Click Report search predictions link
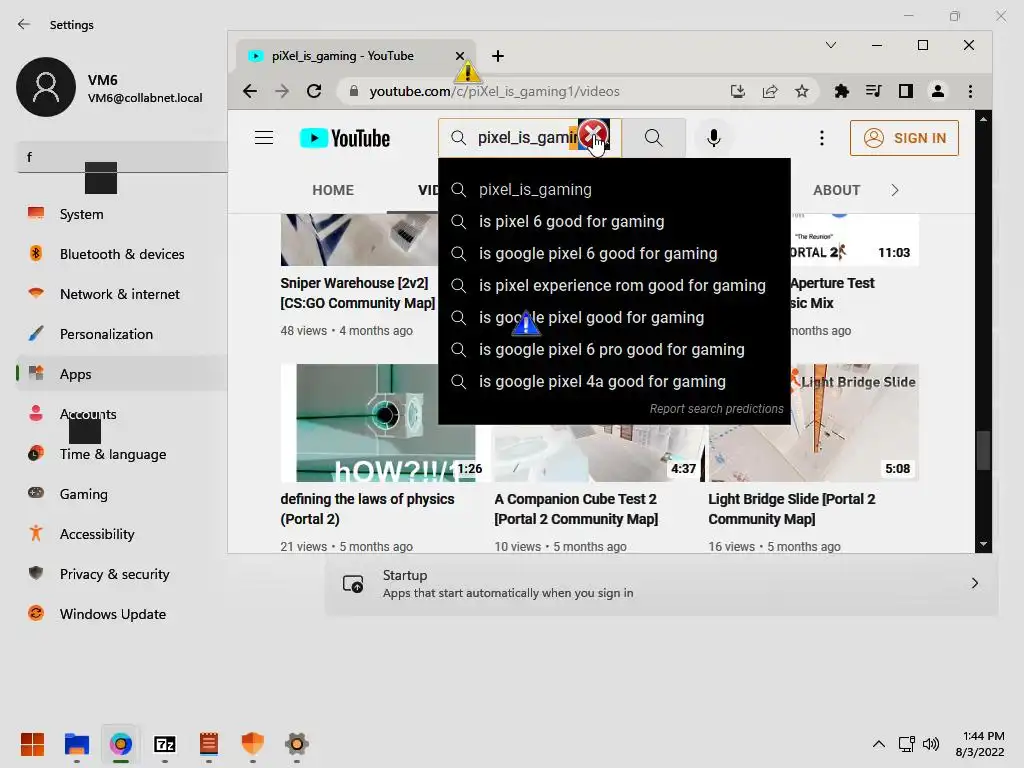This screenshot has height=768, width=1024. tap(716, 409)
